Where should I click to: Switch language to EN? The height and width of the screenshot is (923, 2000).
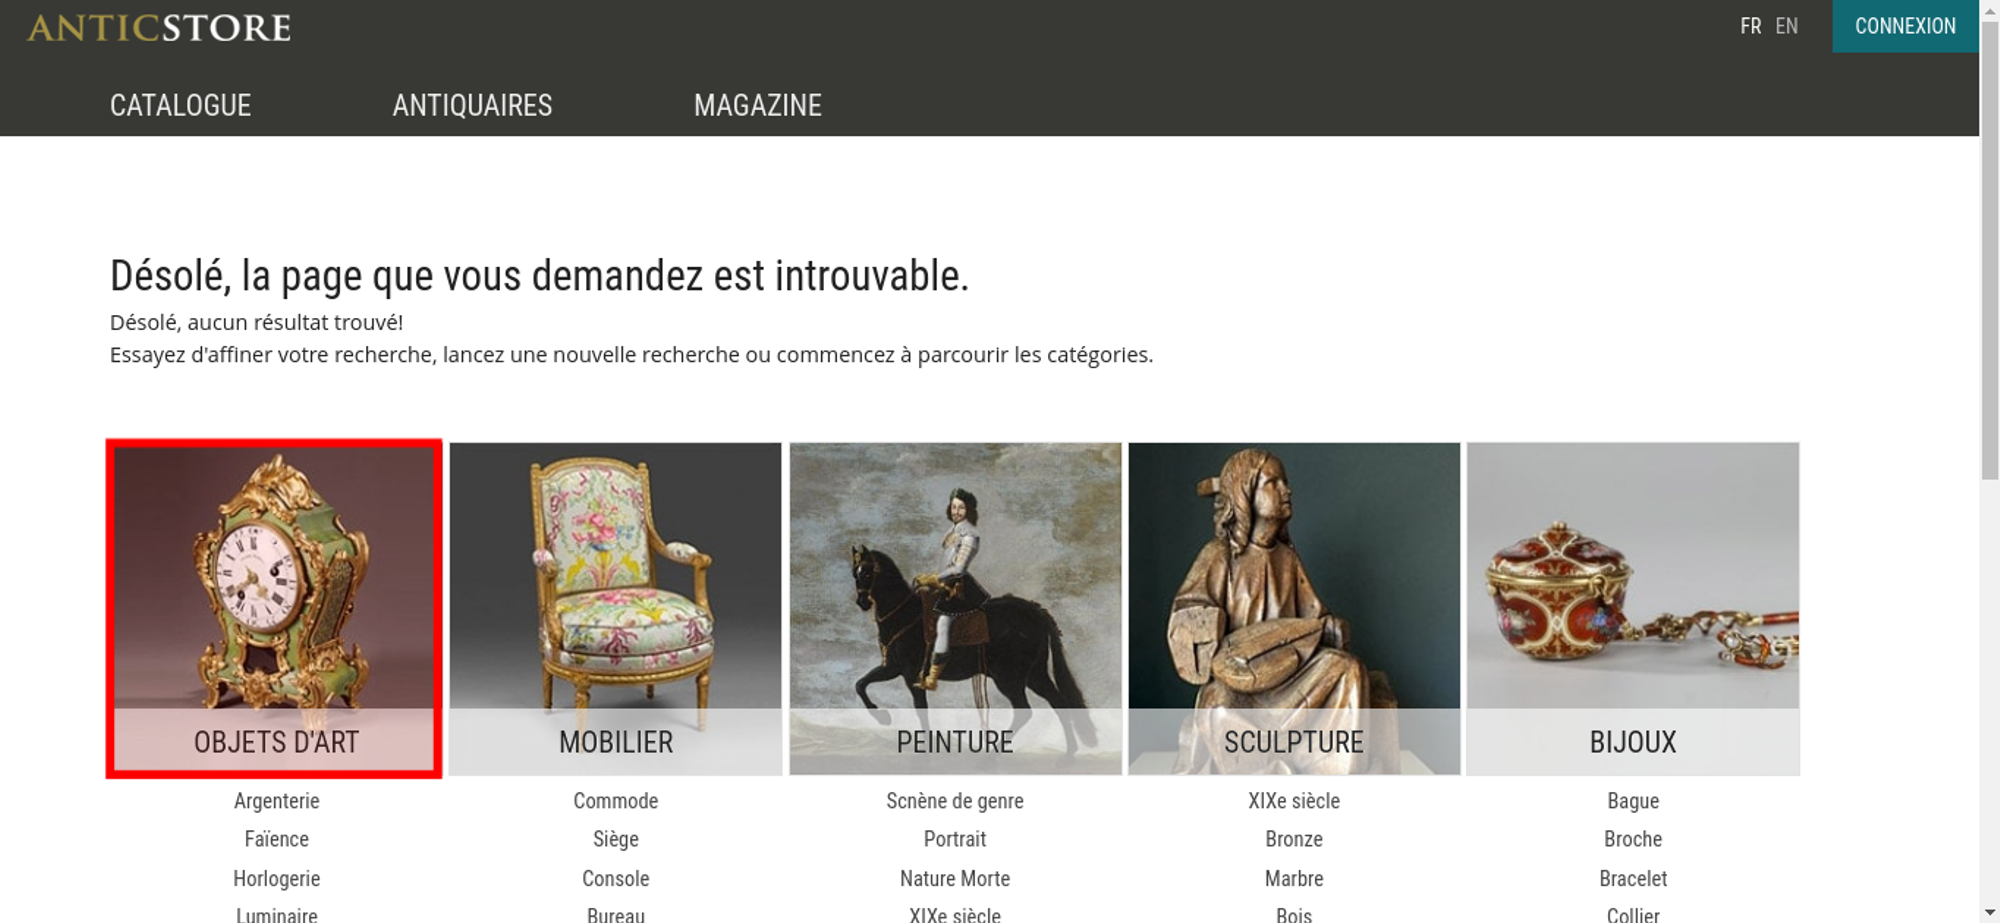click(1786, 26)
